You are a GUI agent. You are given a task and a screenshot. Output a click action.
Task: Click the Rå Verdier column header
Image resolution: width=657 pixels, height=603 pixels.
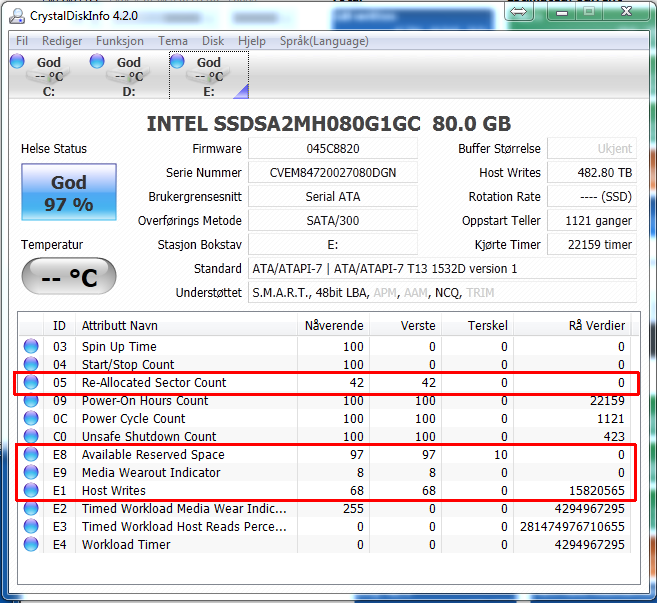click(x=572, y=325)
